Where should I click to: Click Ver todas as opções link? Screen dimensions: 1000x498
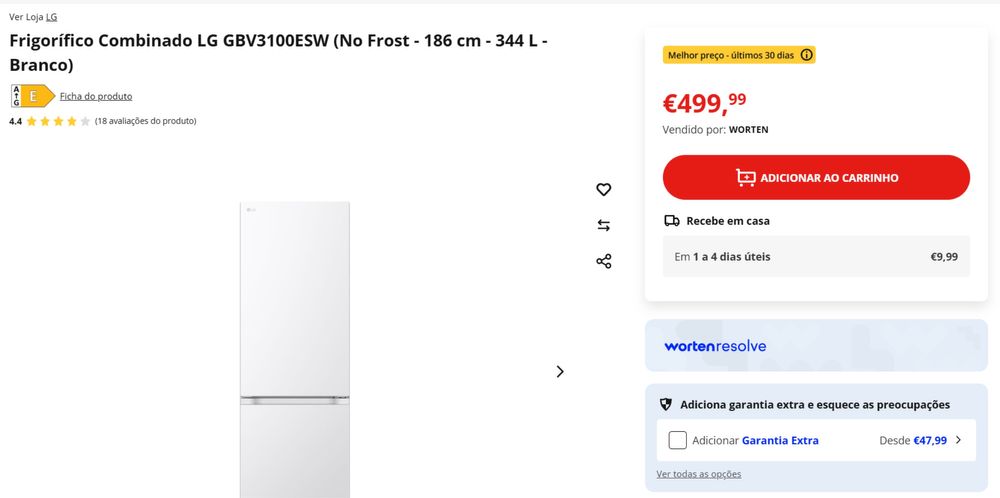699,474
